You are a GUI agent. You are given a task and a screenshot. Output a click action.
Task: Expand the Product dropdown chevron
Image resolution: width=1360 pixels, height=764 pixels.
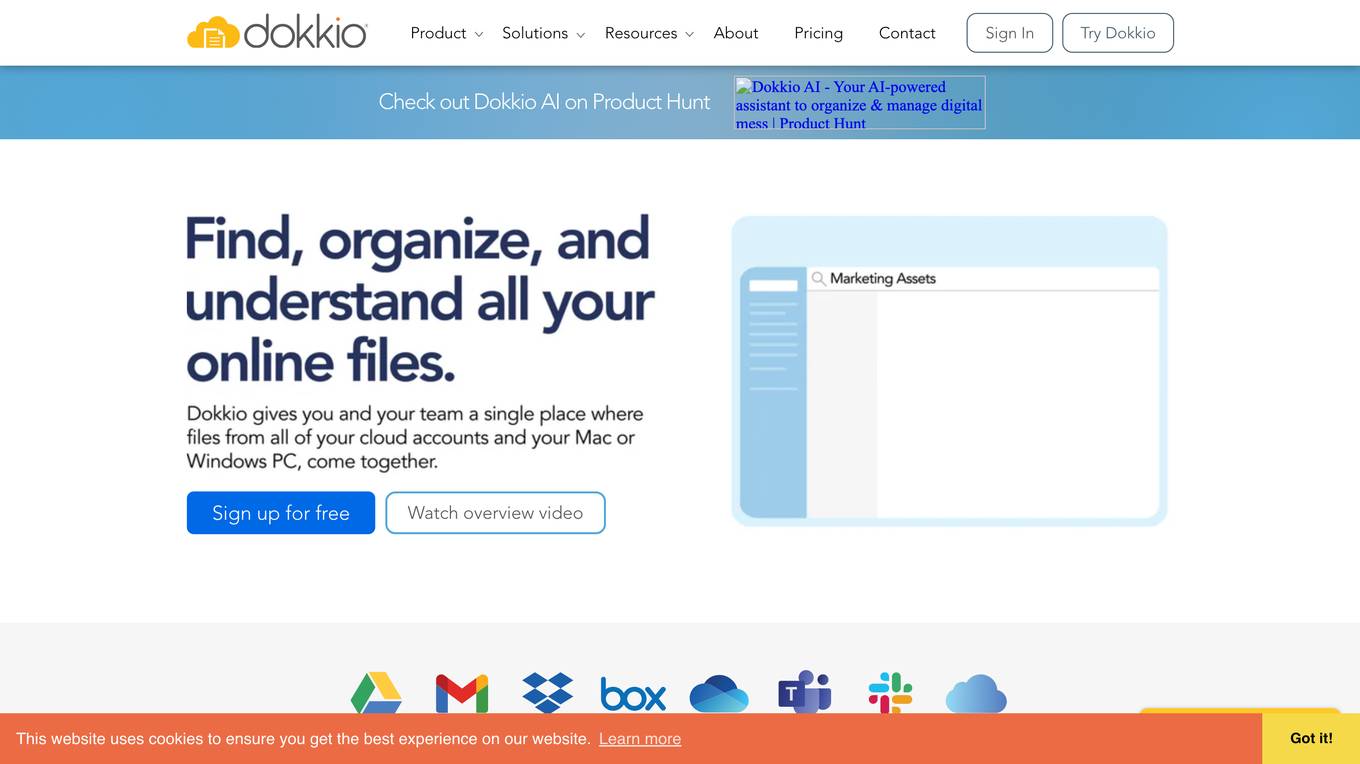479,34
